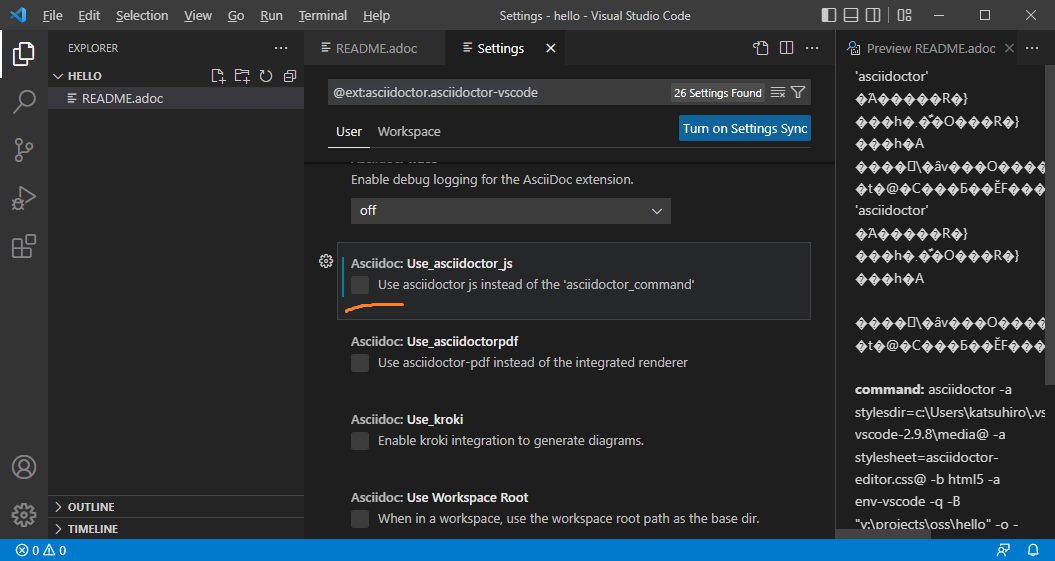Image resolution: width=1055 pixels, height=561 pixels.
Task: Click the '26 Settings Found' badge
Action: [x=718, y=93]
